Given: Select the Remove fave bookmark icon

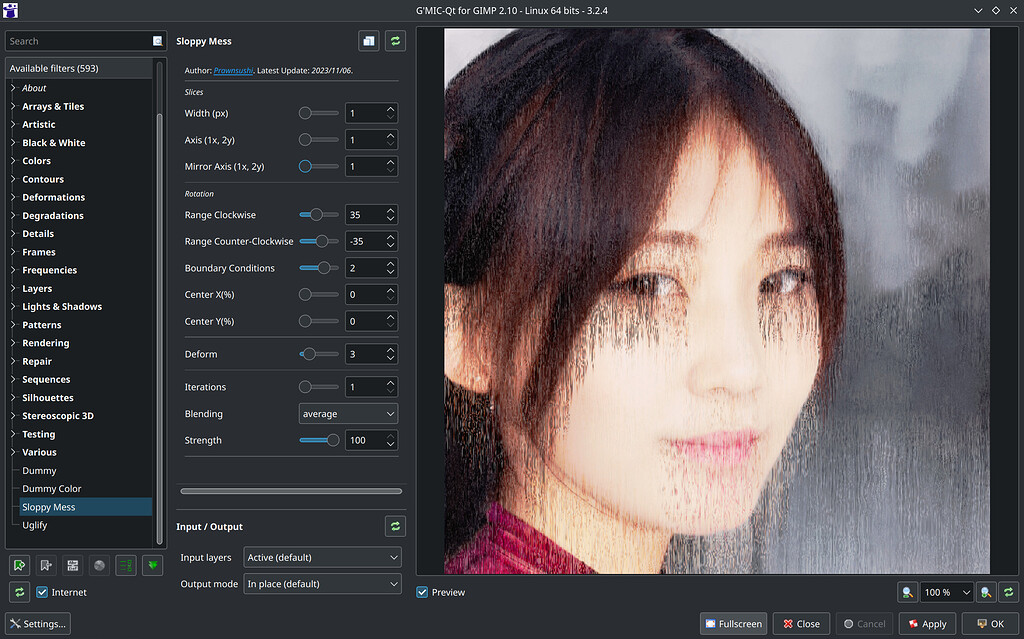Looking at the screenshot, I should 45,565.
